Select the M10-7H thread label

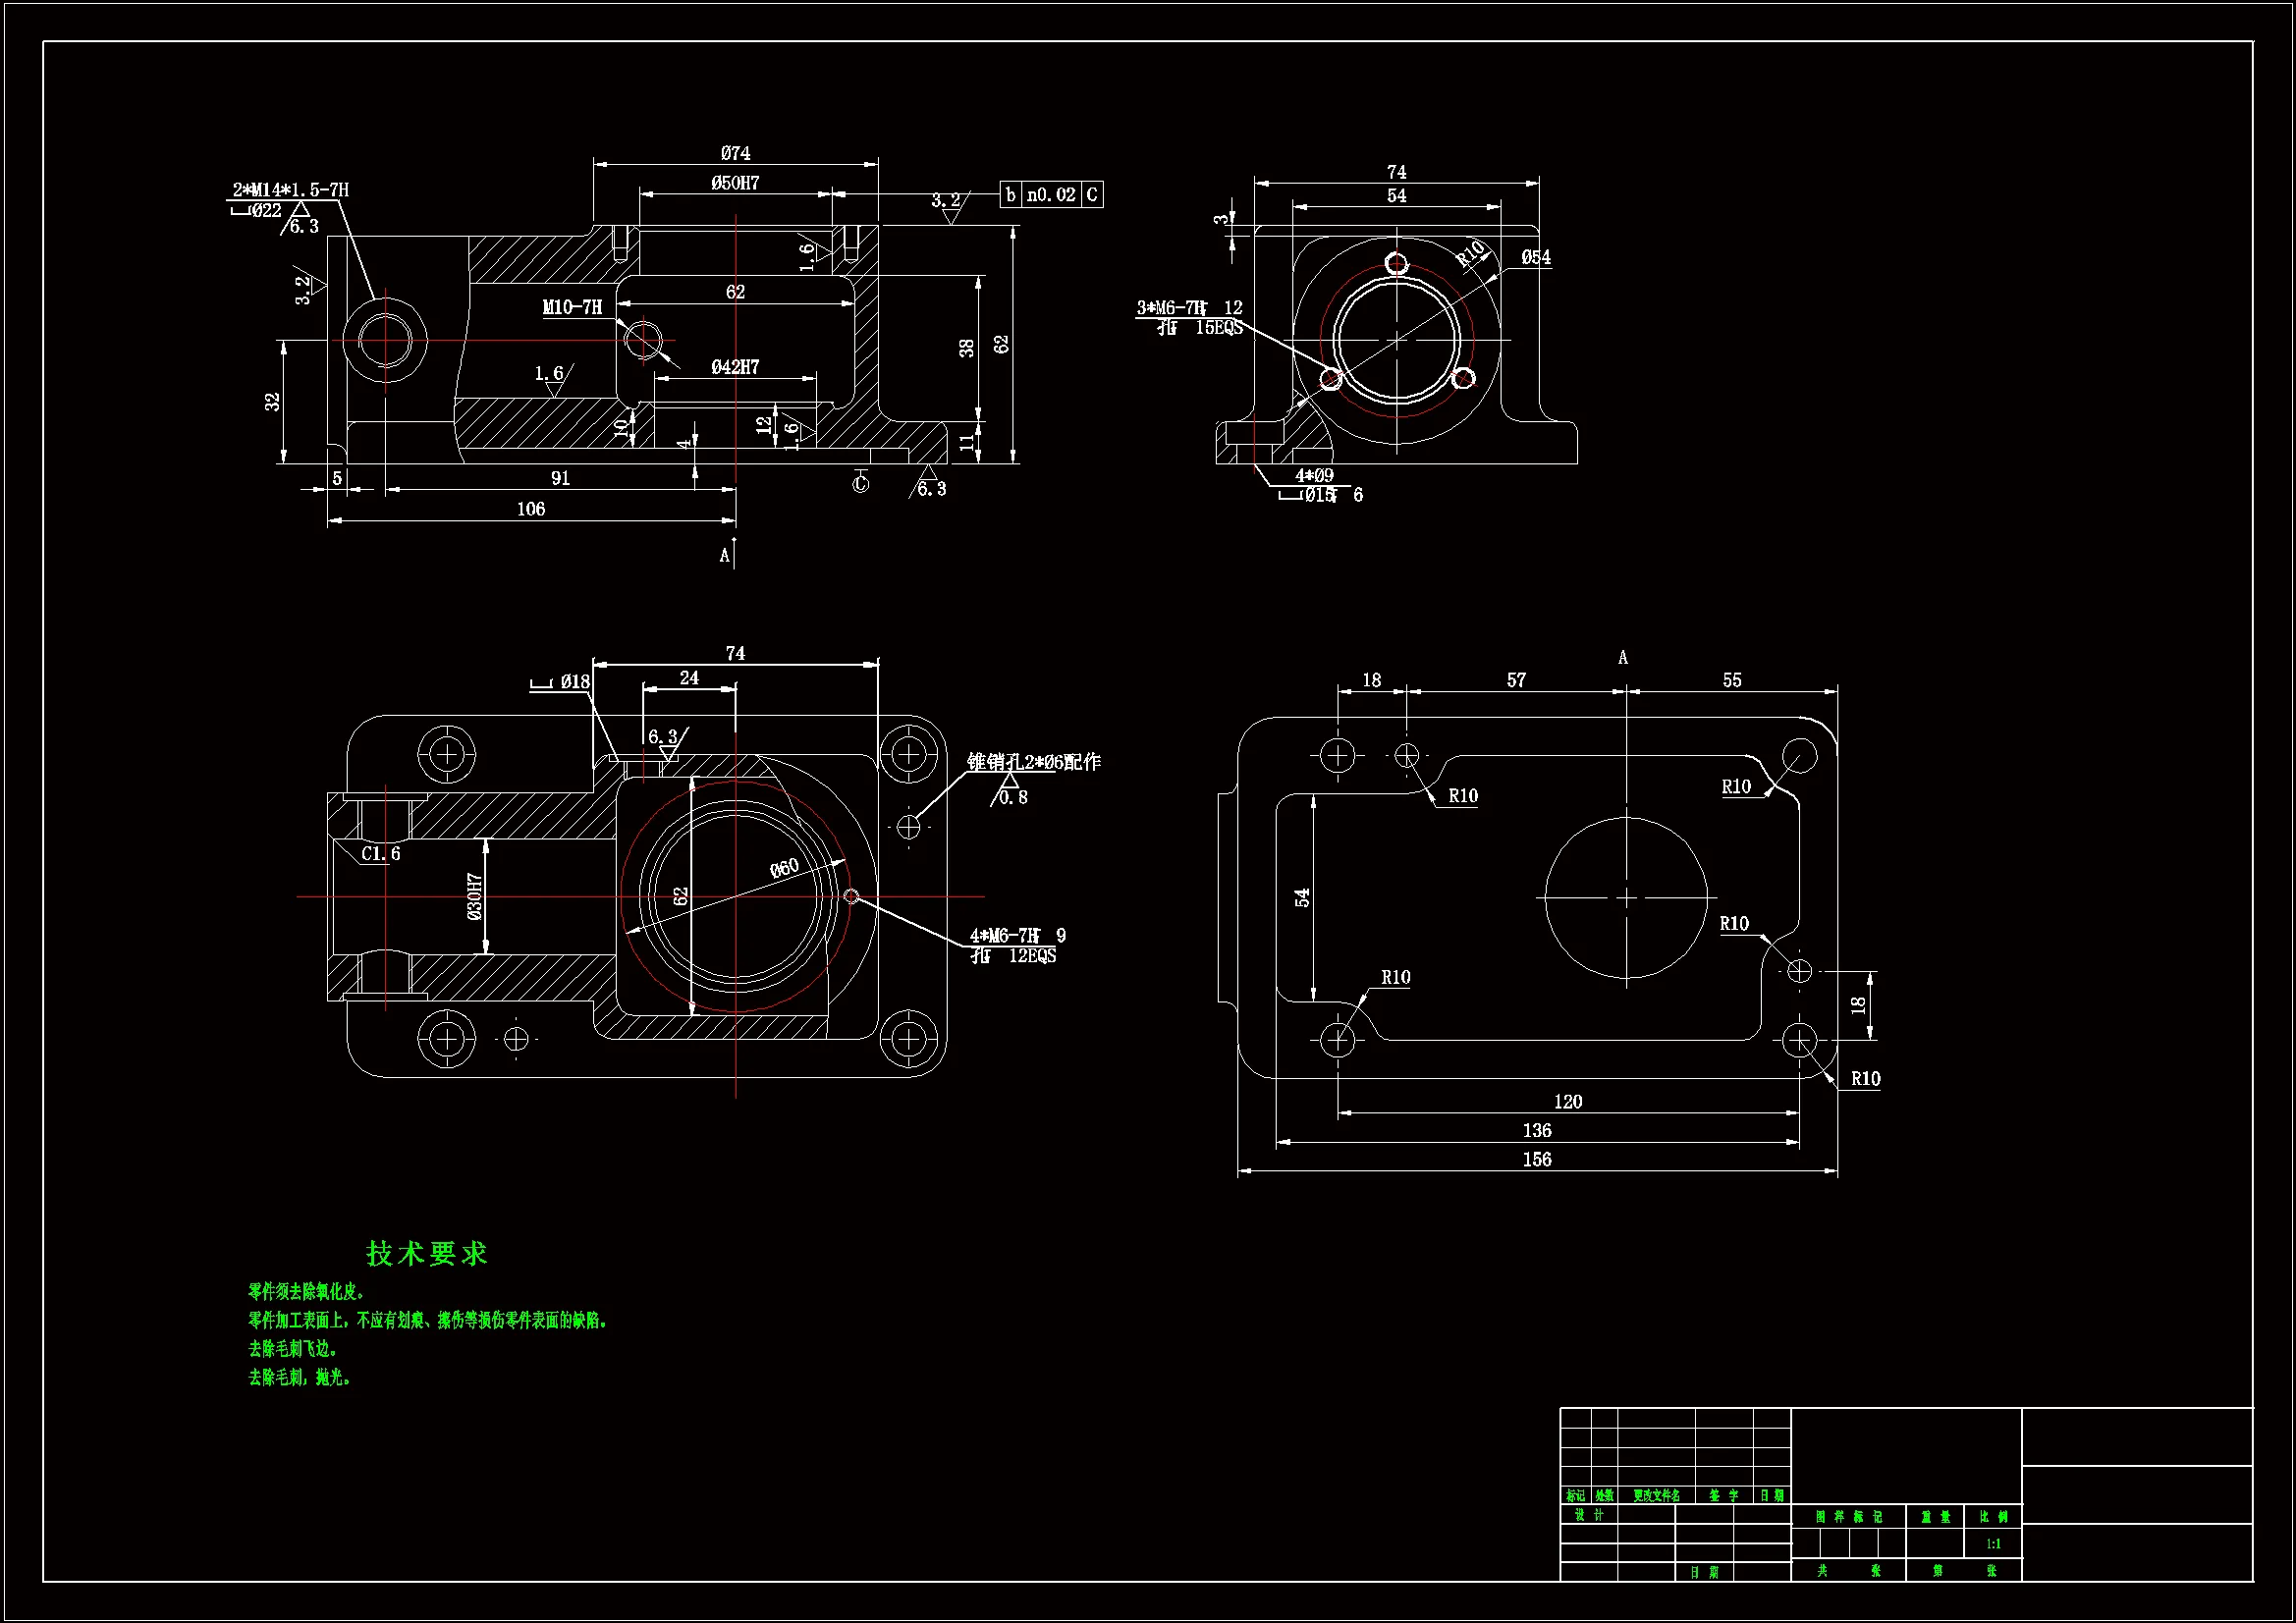click(573, 307)
